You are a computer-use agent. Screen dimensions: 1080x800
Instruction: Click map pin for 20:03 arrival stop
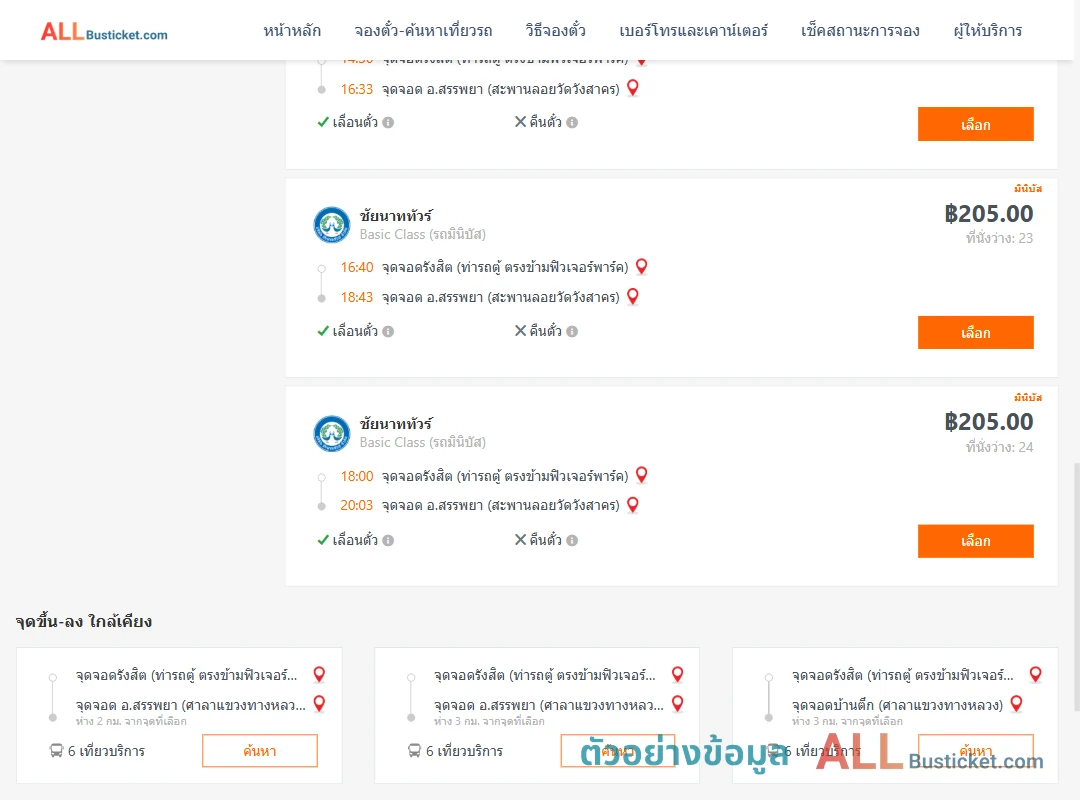(x=632, y=504)
